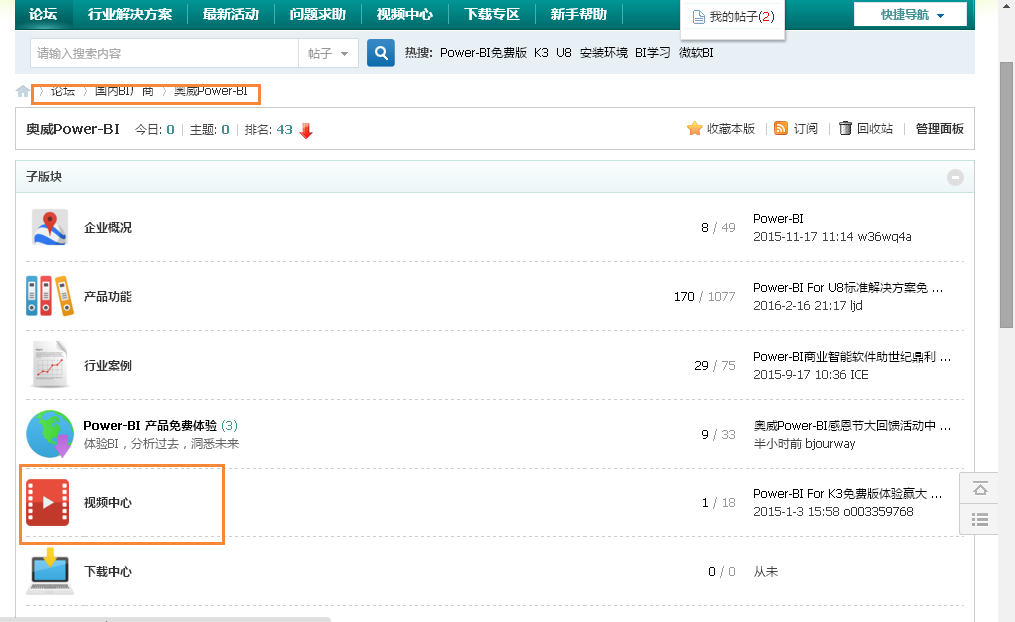
Task: Open the 管理面板 link
Action: tap(939, 129)
